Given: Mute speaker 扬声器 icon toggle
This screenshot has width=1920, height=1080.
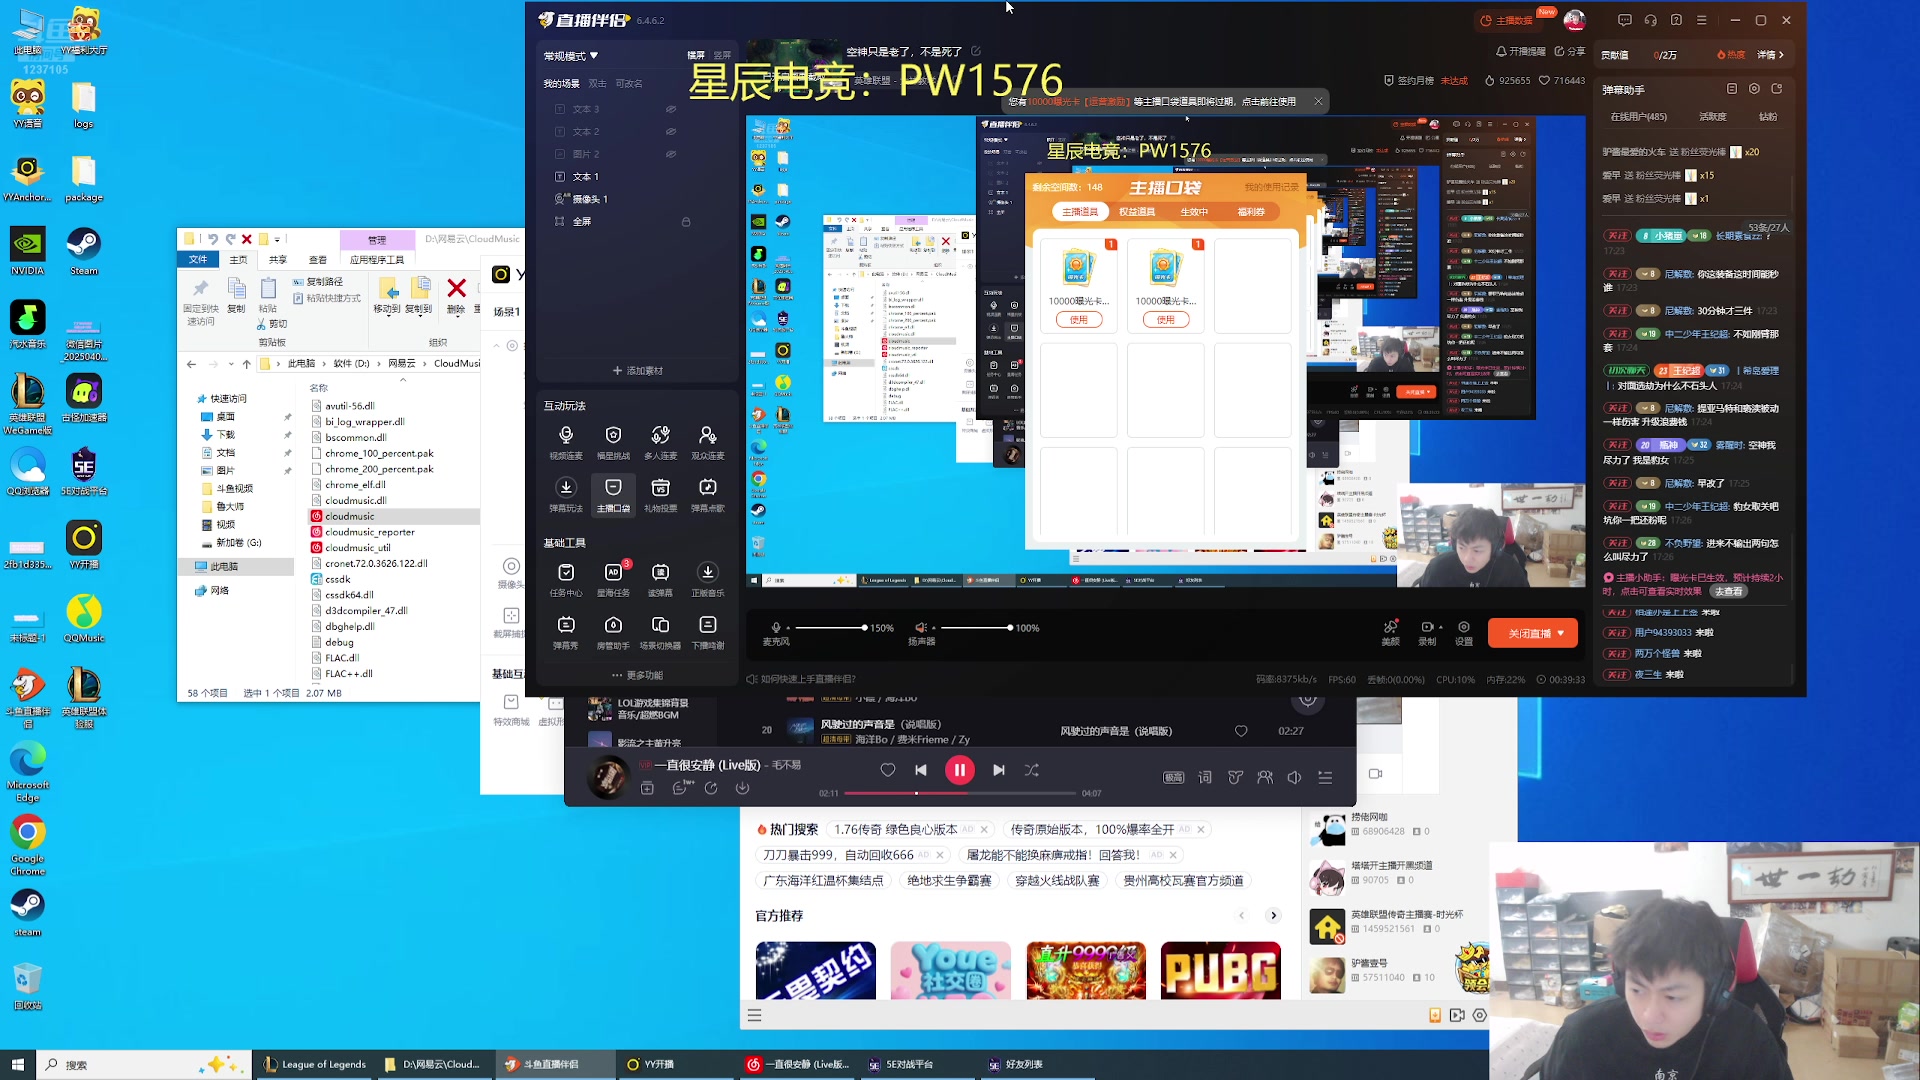Looking at the screenshot, I should click(921, 628).
